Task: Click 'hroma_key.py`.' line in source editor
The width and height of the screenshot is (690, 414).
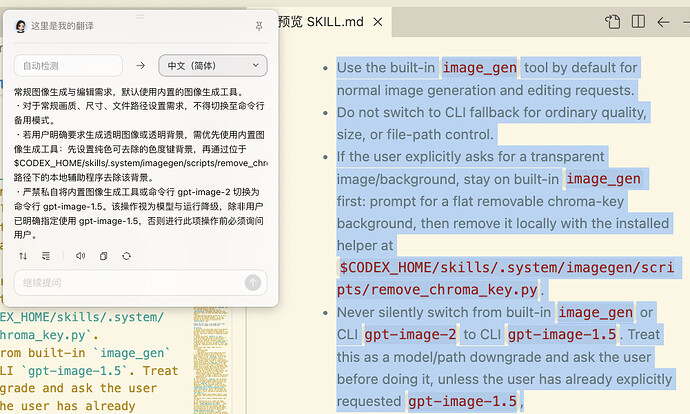Action: coord(49,335)
